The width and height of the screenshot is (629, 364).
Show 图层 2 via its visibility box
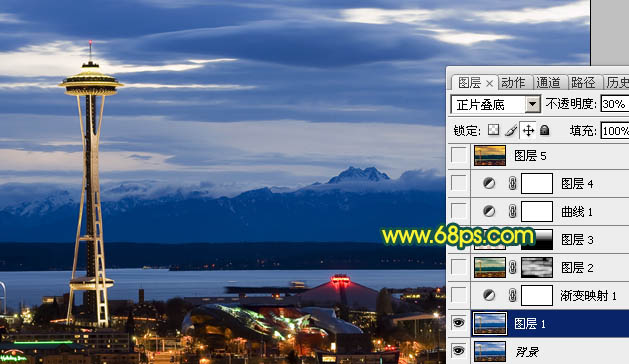pyautogui.click(x=459, y=267)
